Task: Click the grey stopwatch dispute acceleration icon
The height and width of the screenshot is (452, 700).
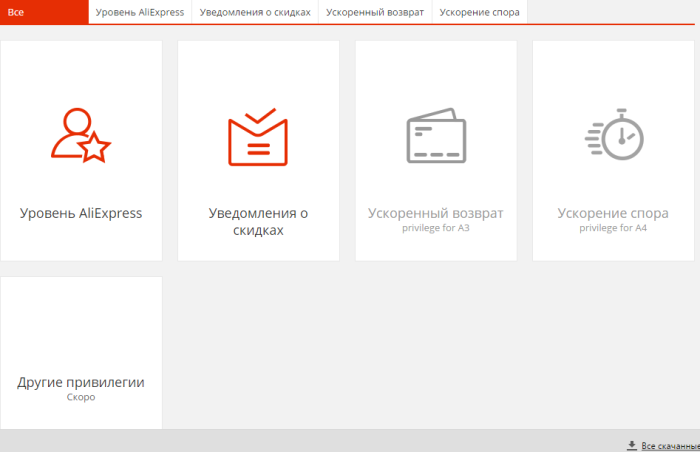Action: [614, 134]
